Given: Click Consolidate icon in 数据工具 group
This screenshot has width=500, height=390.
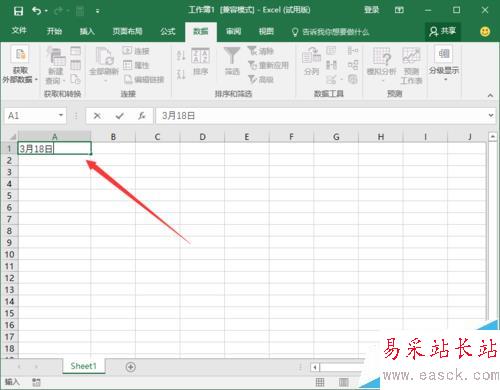Looking at the screenshot, I should 353,51.
